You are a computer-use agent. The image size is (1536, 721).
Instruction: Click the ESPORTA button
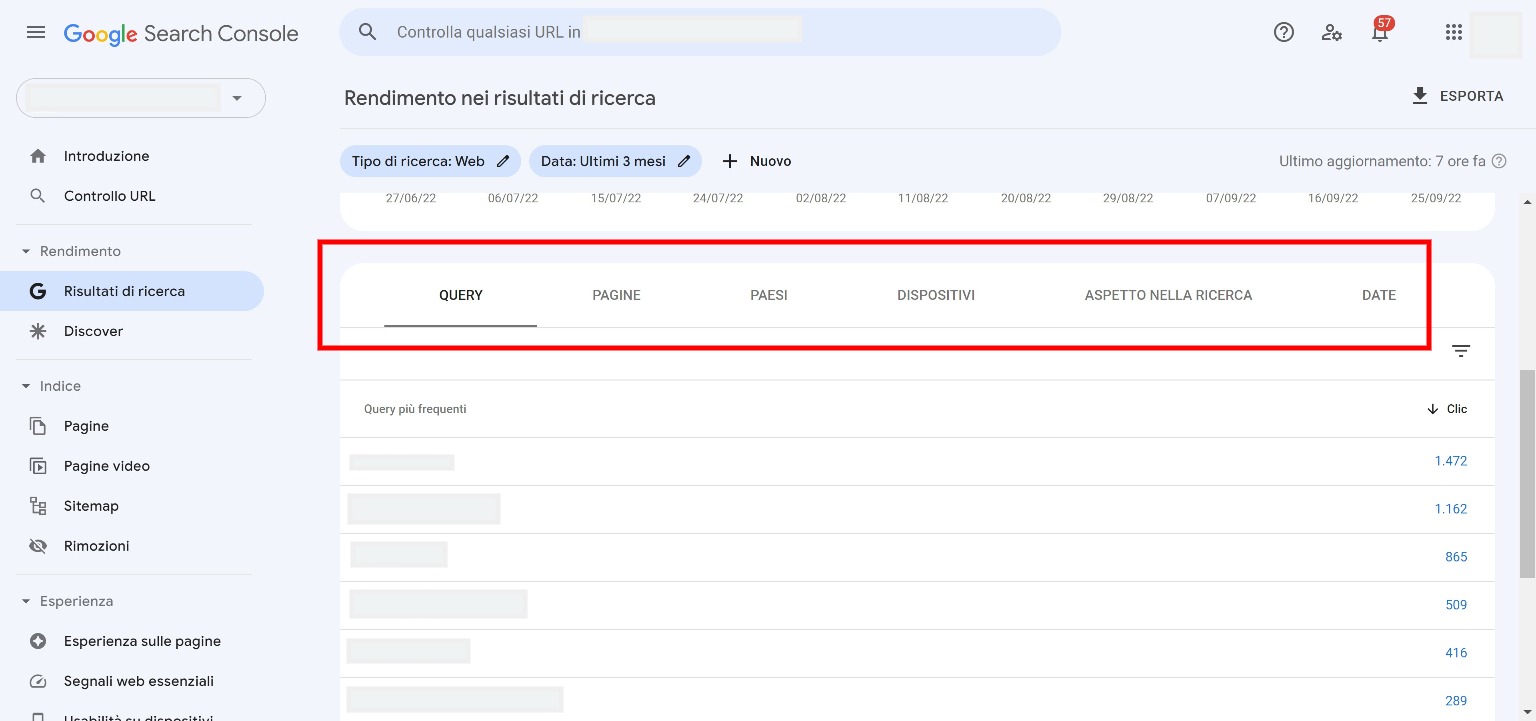1457,96
